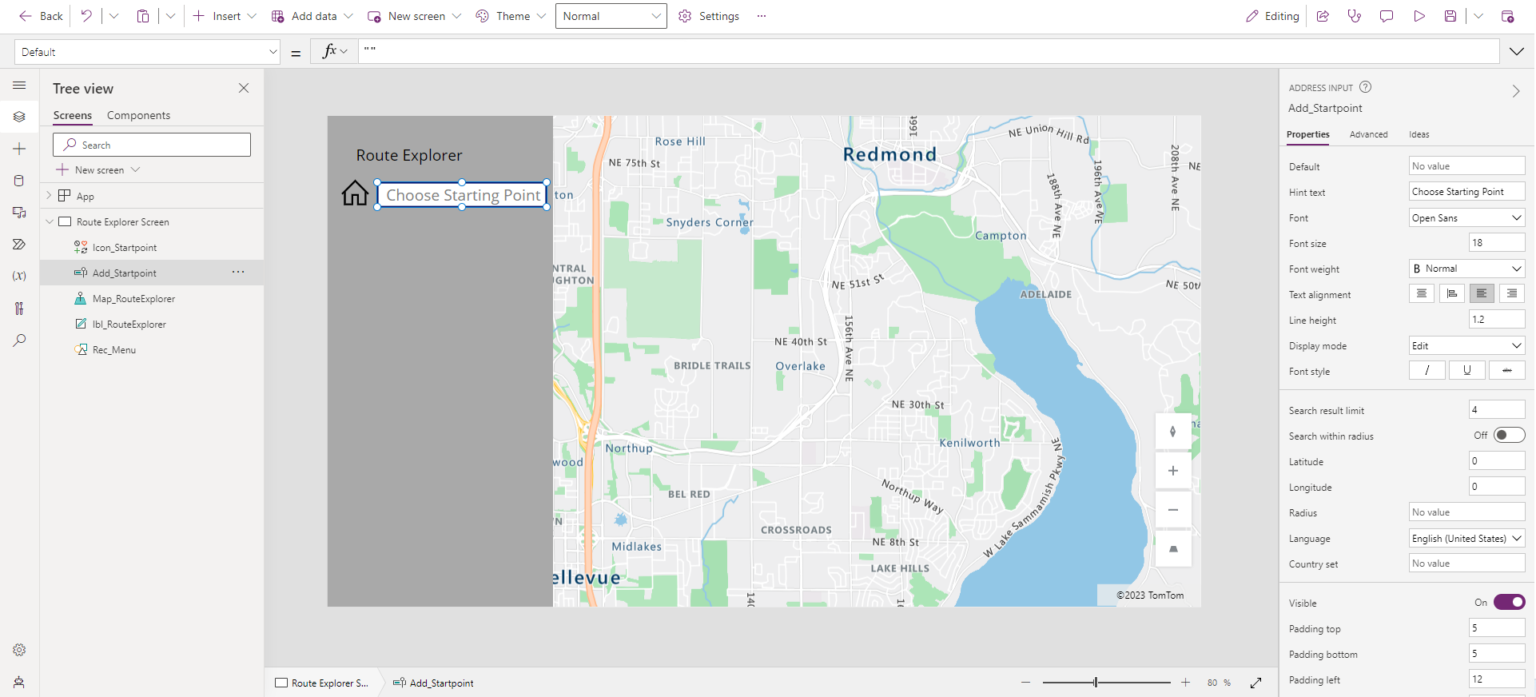Image resolution: width=1536 pixels, height=697 pixels.
Task: Open the Font dropdown showing Open Sans
Action: click(1466, 217)
